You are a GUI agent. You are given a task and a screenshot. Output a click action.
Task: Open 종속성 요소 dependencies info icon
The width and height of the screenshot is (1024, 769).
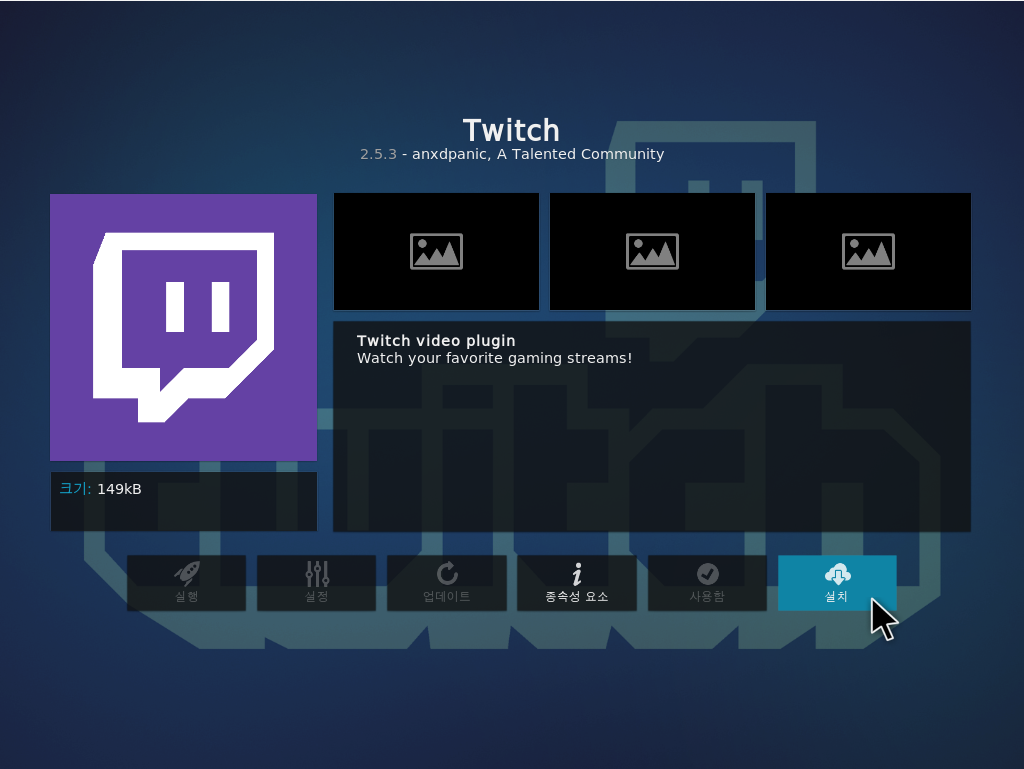(576, 573)
